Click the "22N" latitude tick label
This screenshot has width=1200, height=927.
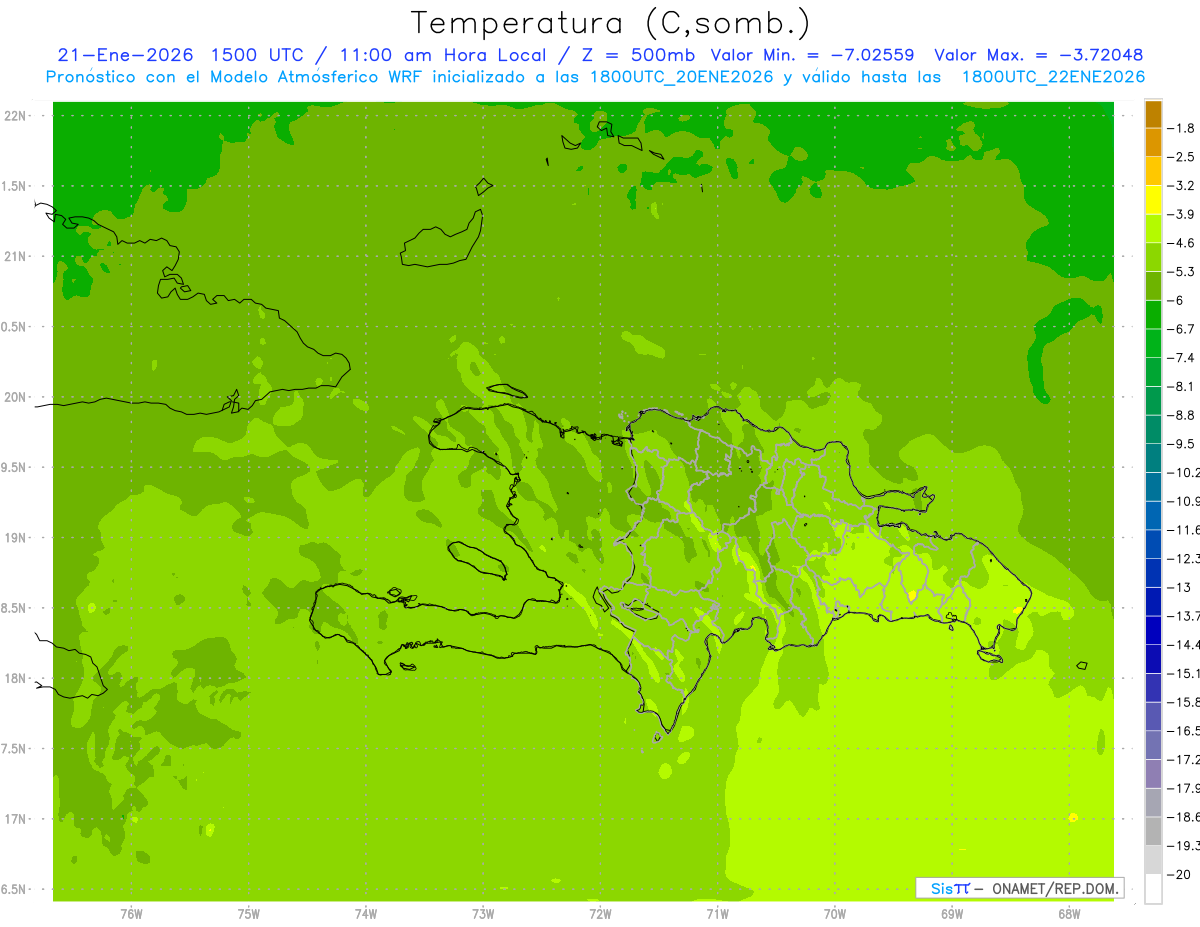[14, 116]
